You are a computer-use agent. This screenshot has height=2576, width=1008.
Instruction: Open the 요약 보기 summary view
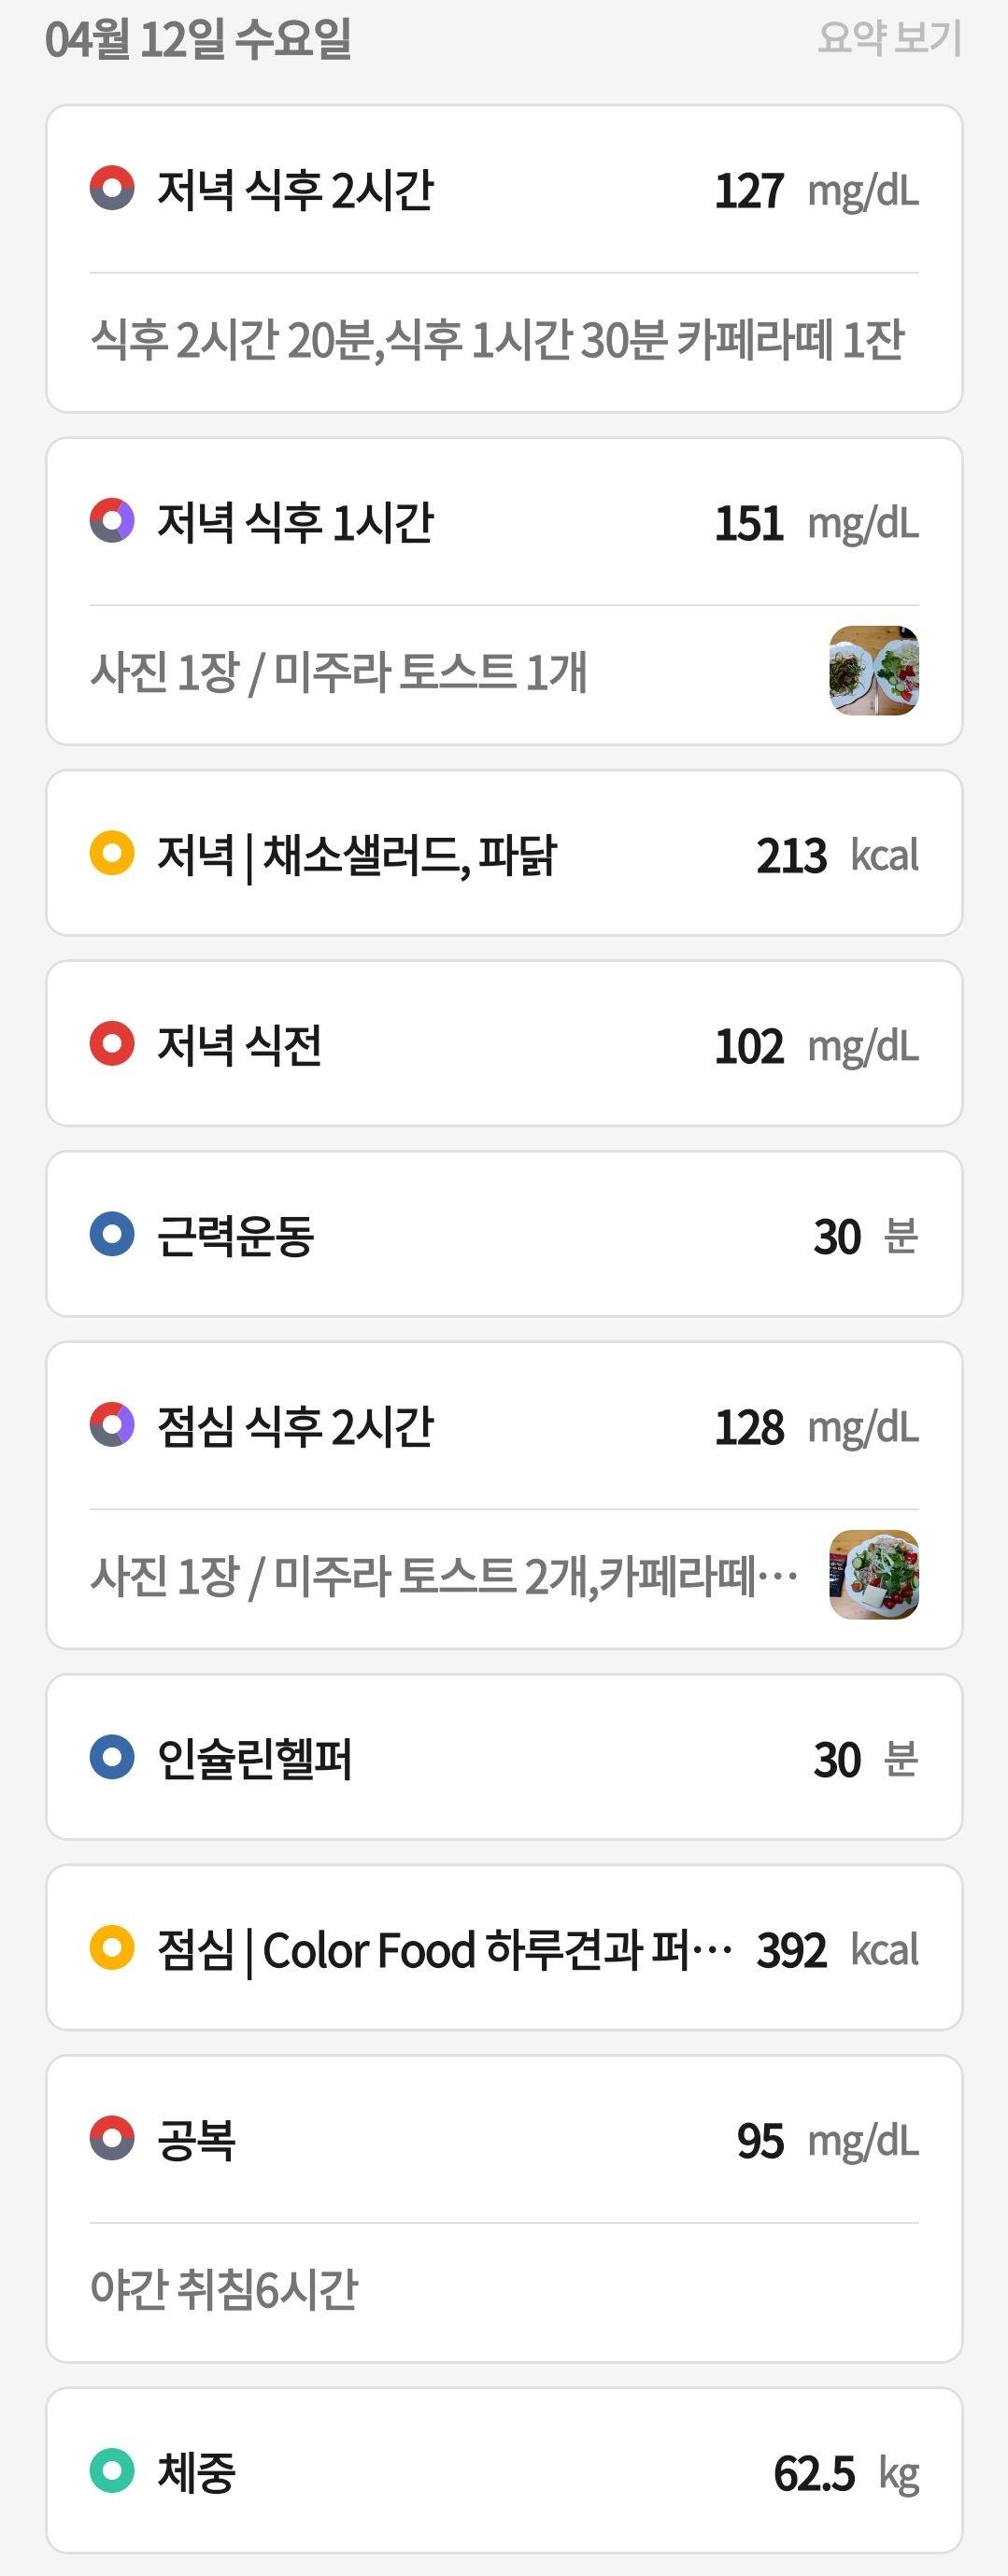click(889, 38)
